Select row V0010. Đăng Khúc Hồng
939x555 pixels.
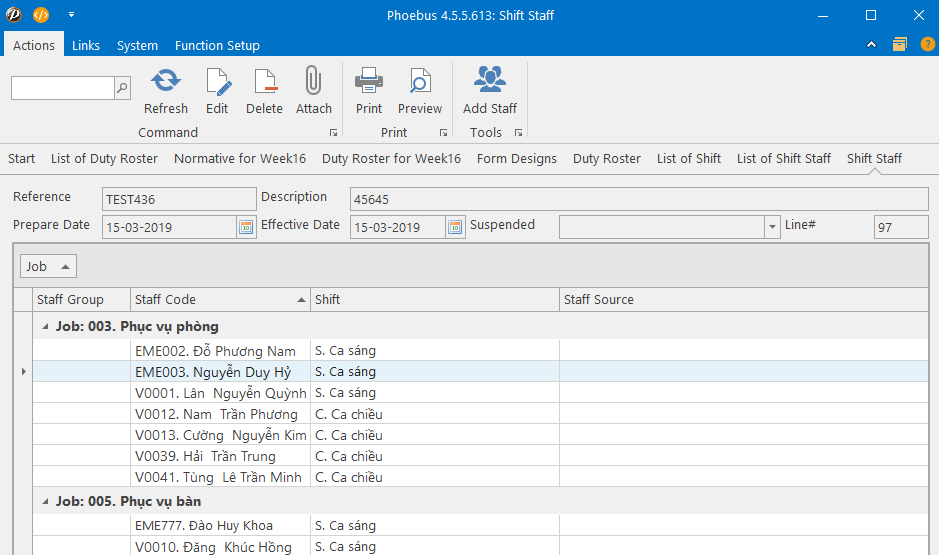point(480,546)
